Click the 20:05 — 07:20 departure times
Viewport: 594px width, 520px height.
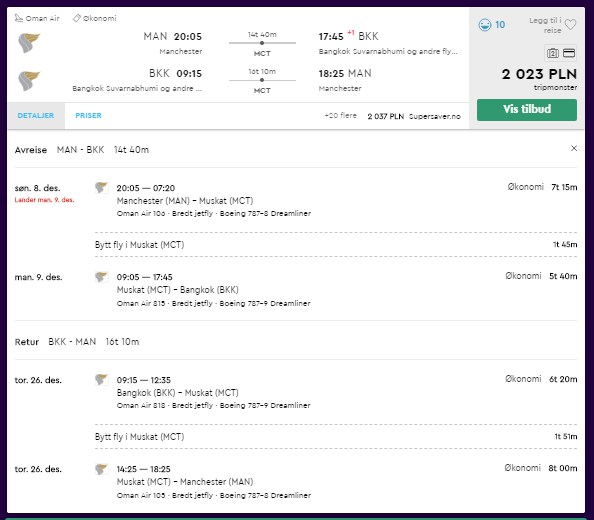(x=145, y=188)
